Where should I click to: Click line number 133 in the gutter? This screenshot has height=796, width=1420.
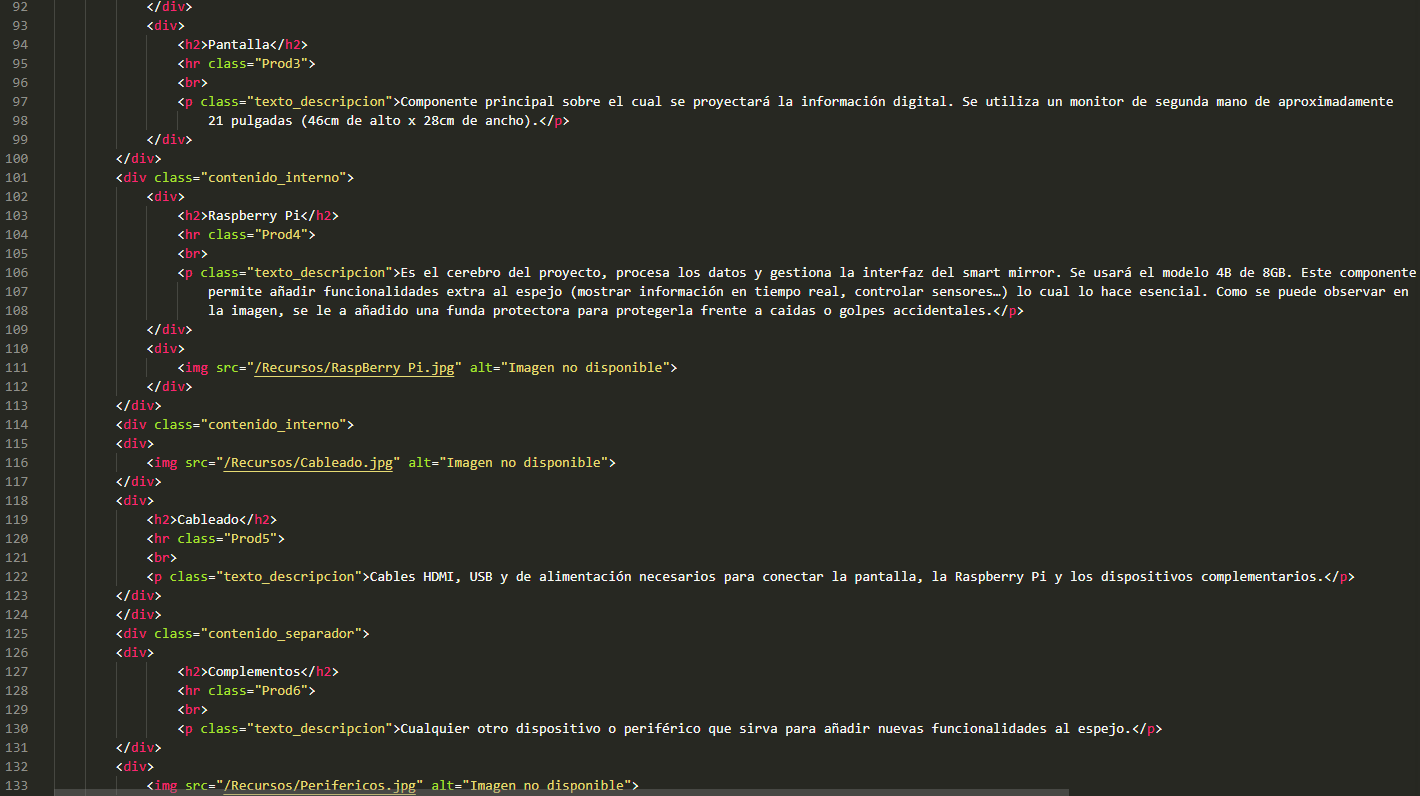[x=17, y=786]
